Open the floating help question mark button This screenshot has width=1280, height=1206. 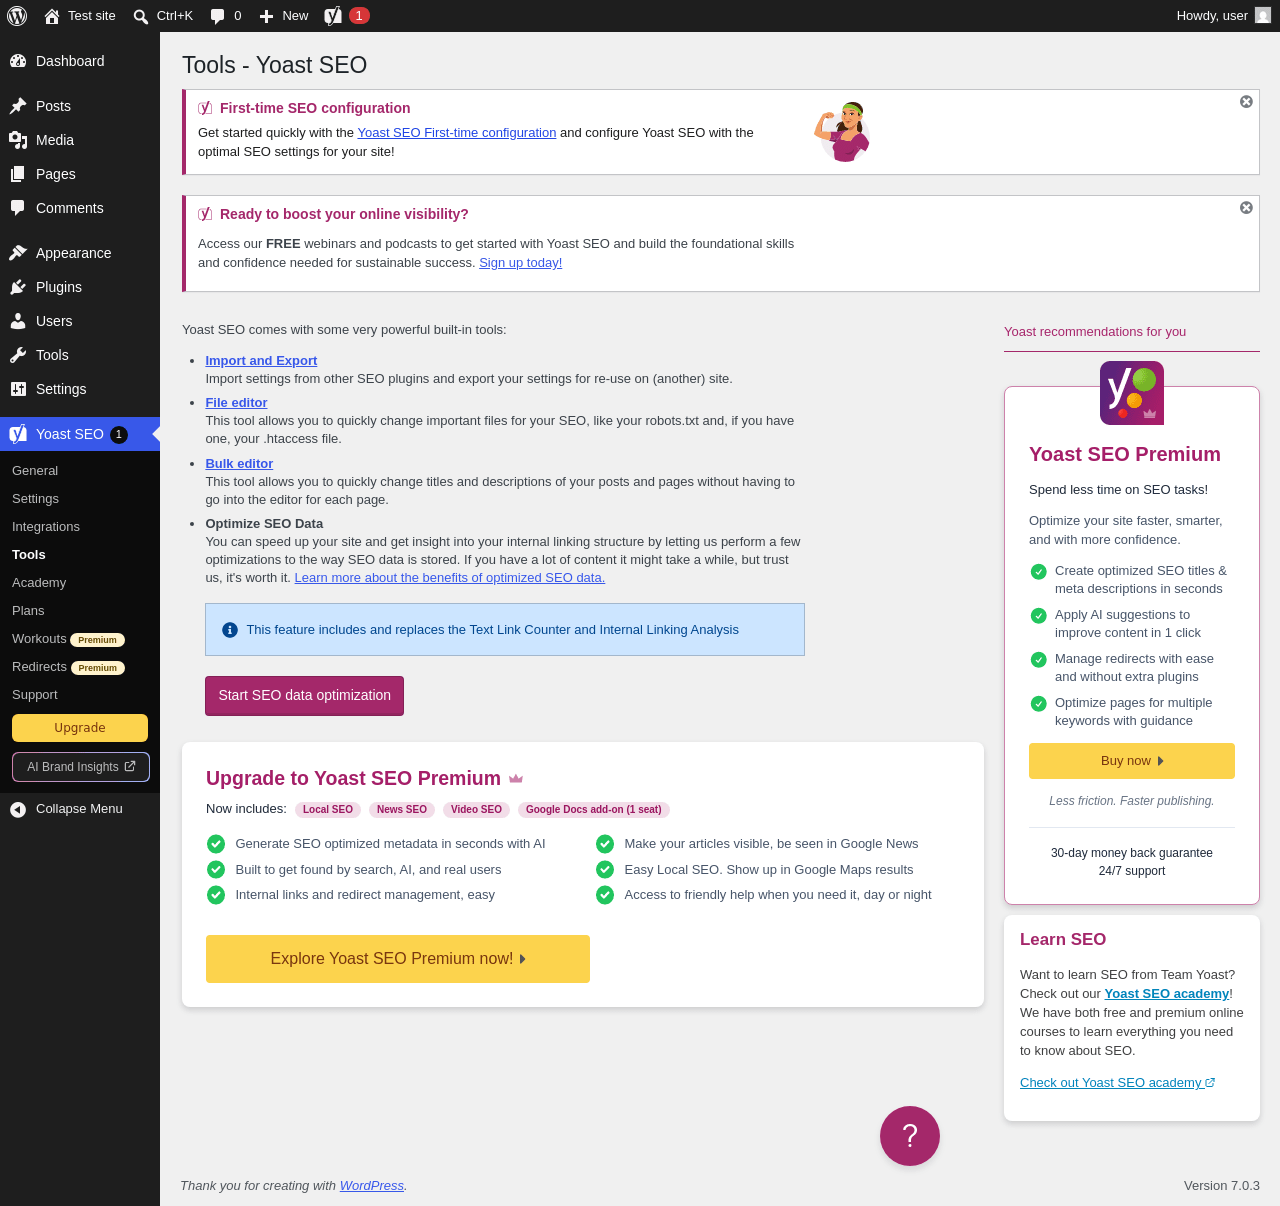pyautogui.click(x=910, y=1136)
